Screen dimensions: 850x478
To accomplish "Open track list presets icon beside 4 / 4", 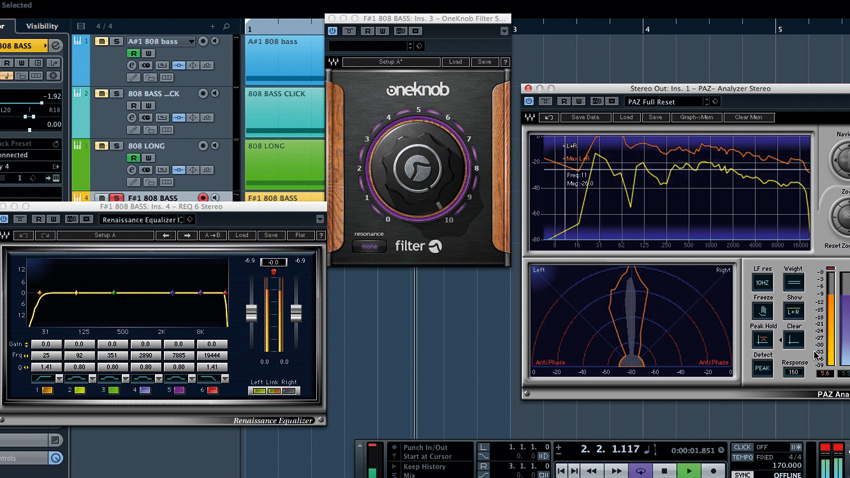I will [x=81, y=26].
